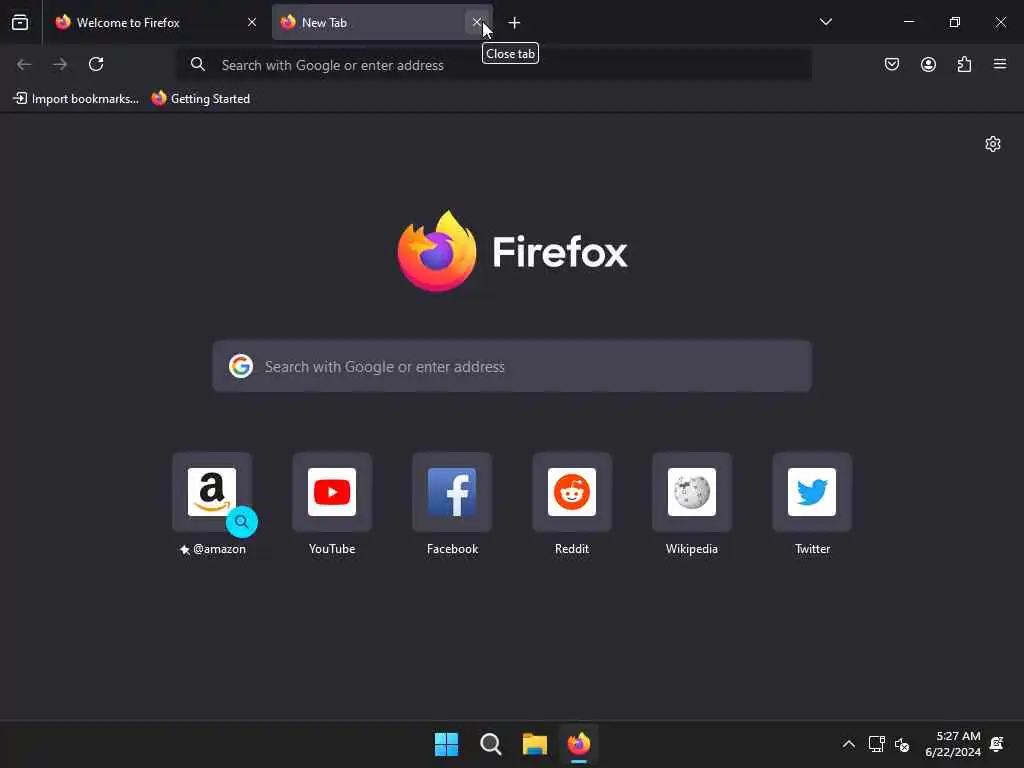Open the Extensions puzzle icon
The height and width of the screenshot is (768, 1024).
click(964, 64)
